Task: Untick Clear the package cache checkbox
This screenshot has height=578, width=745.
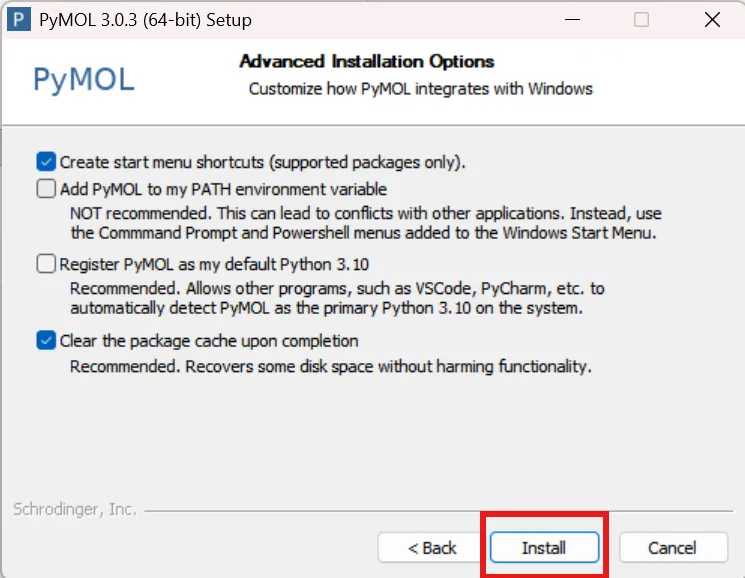Action: click(x=46, y=341)
